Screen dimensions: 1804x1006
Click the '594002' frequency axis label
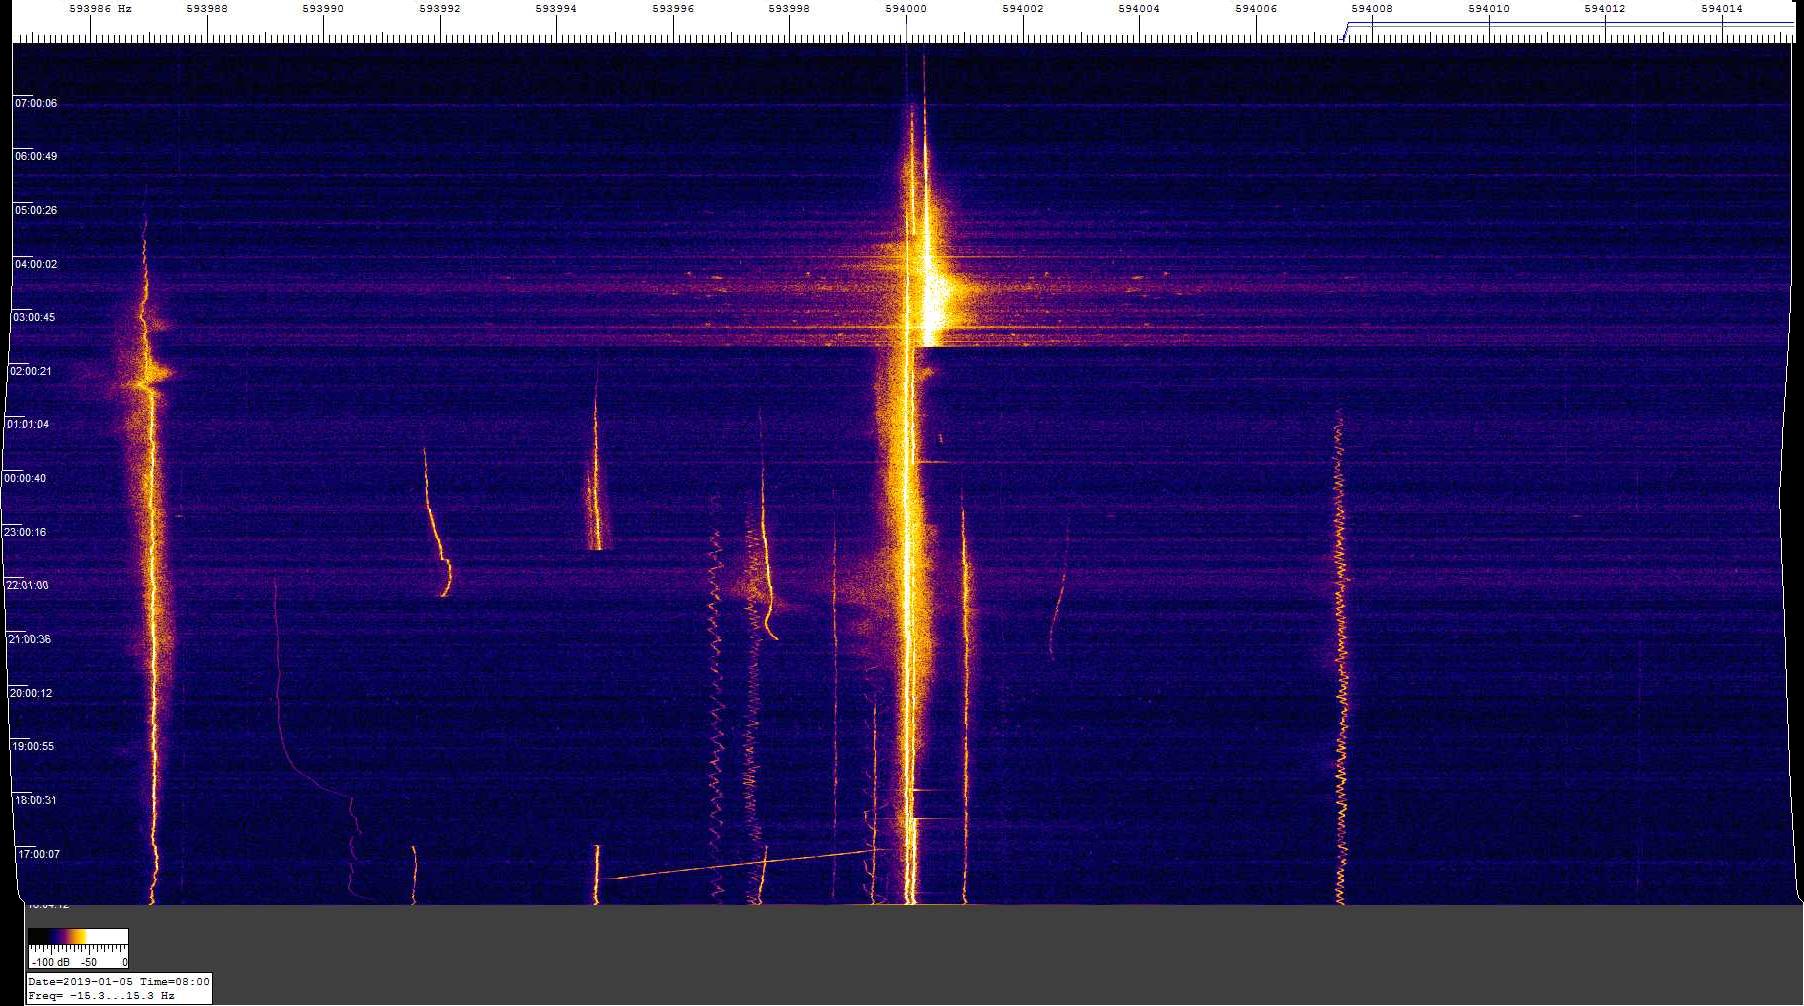[1022, 9]
